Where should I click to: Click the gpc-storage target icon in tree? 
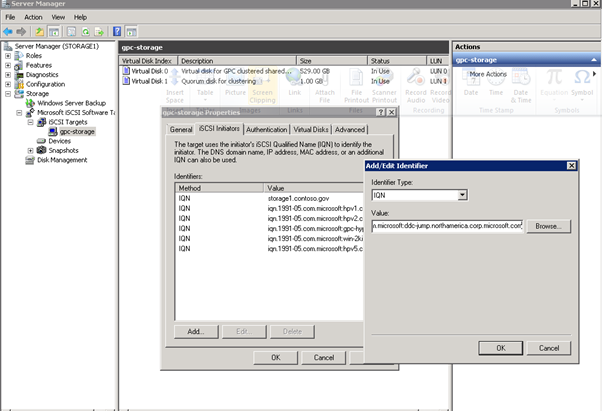[x=53, y=132]
